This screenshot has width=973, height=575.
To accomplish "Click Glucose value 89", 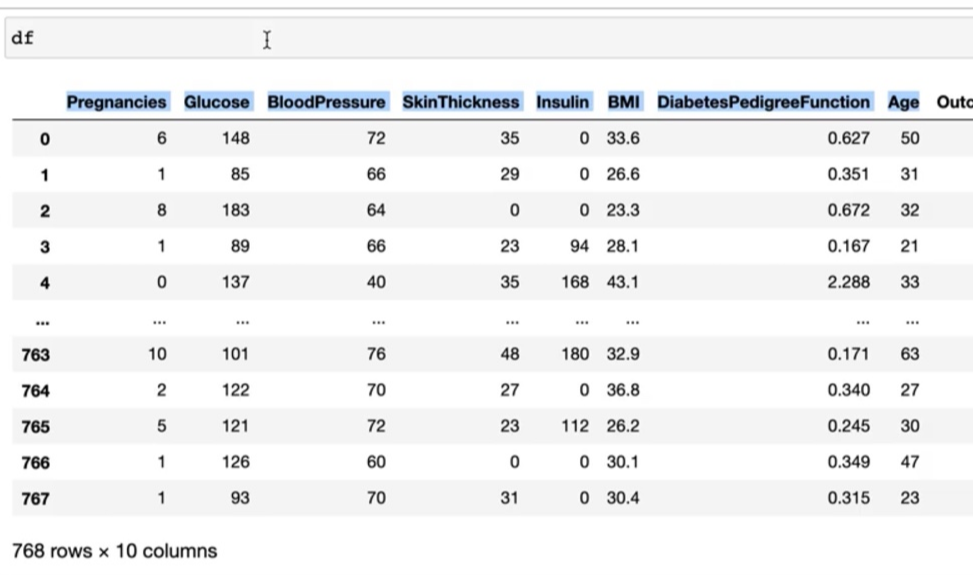I will [240, 246].
